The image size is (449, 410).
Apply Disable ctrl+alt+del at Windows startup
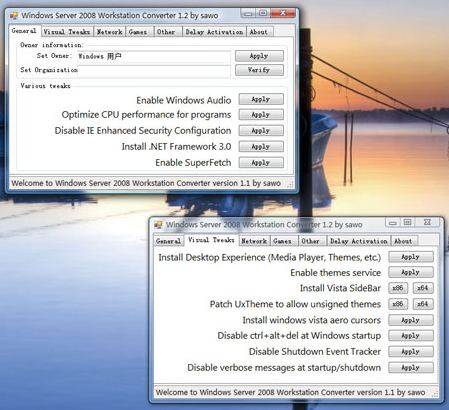411,336
